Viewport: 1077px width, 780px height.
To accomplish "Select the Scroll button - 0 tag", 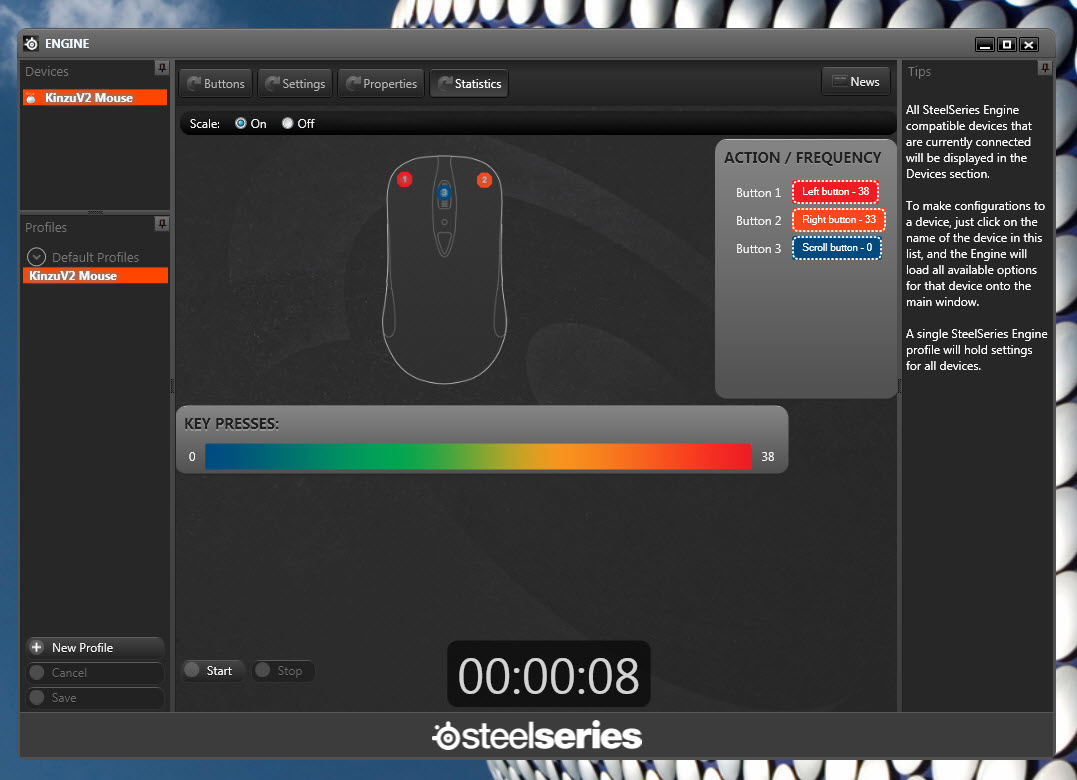I will pyautogui.click(x=837, y=248).
